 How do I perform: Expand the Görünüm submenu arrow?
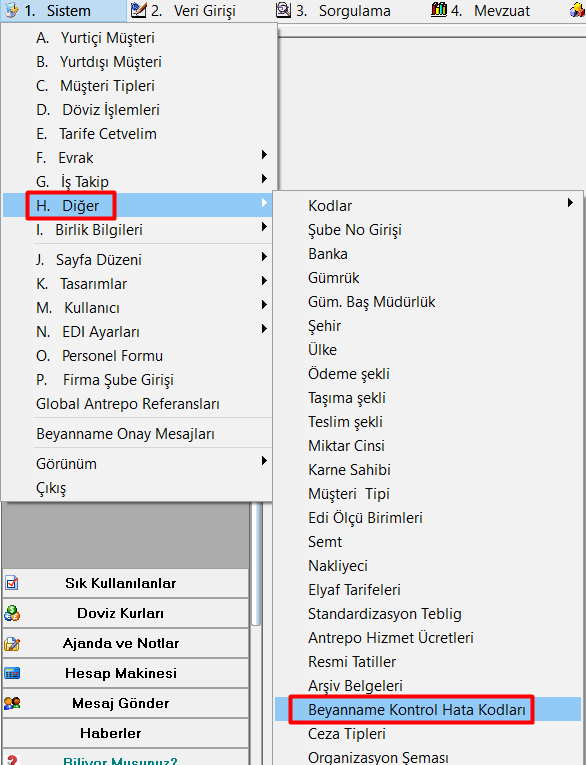(264, 461)
